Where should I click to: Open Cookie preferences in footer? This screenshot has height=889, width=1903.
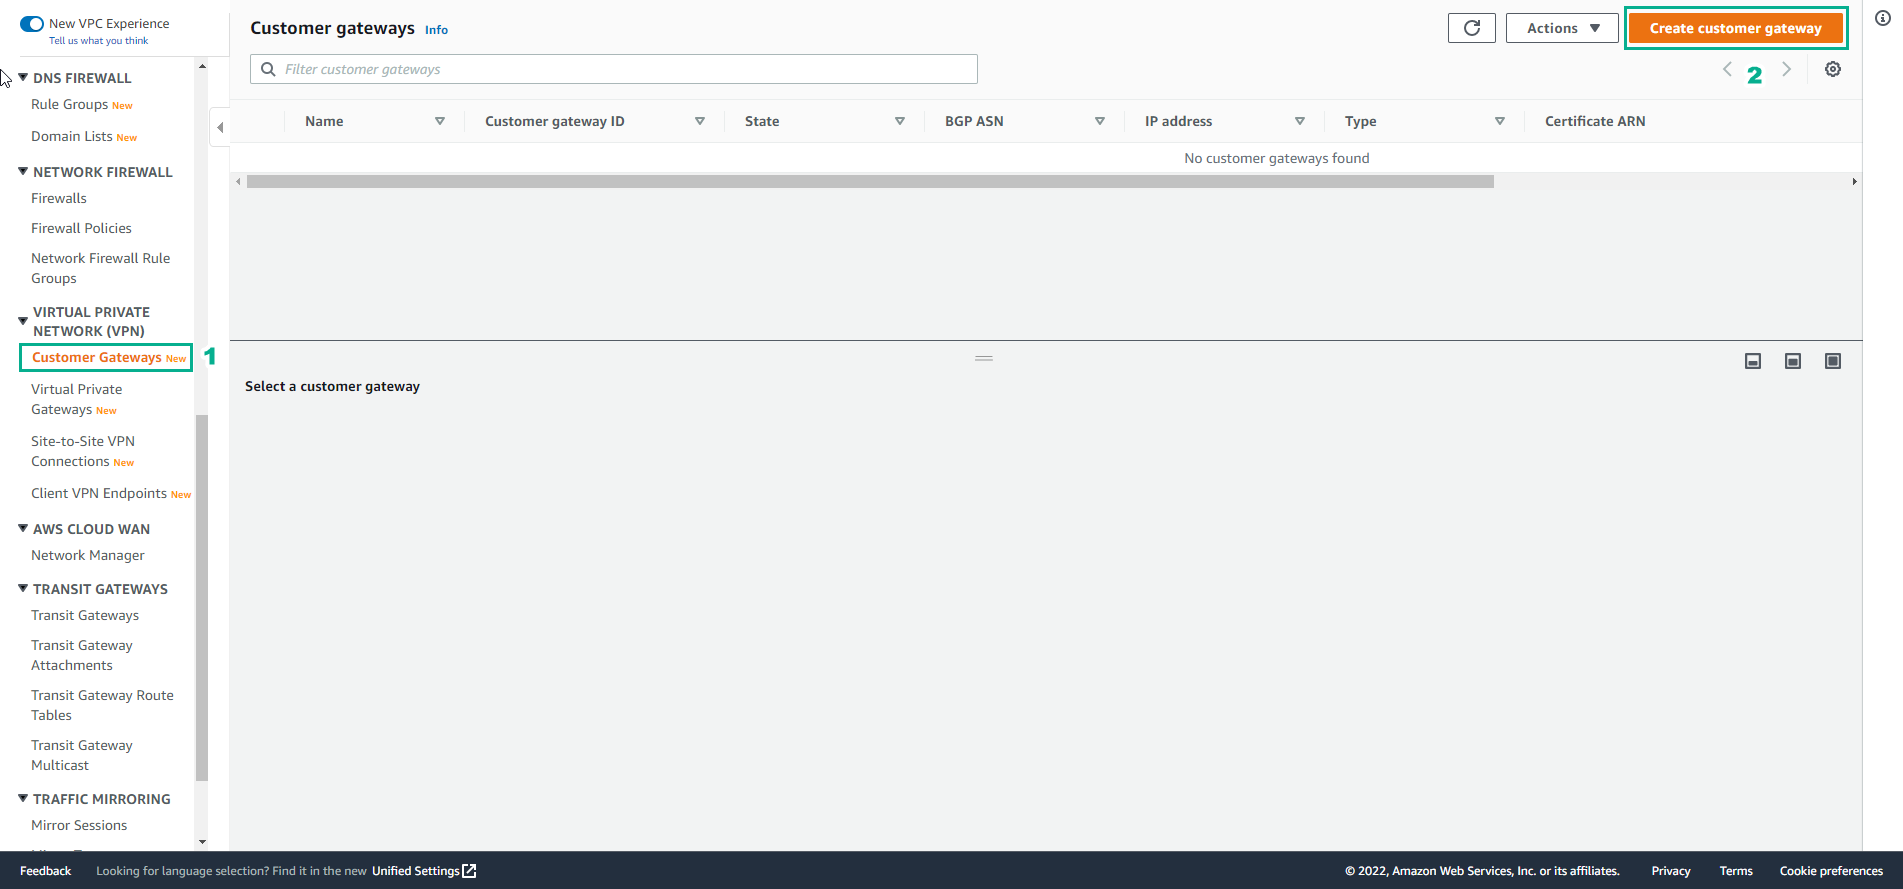1831,871
